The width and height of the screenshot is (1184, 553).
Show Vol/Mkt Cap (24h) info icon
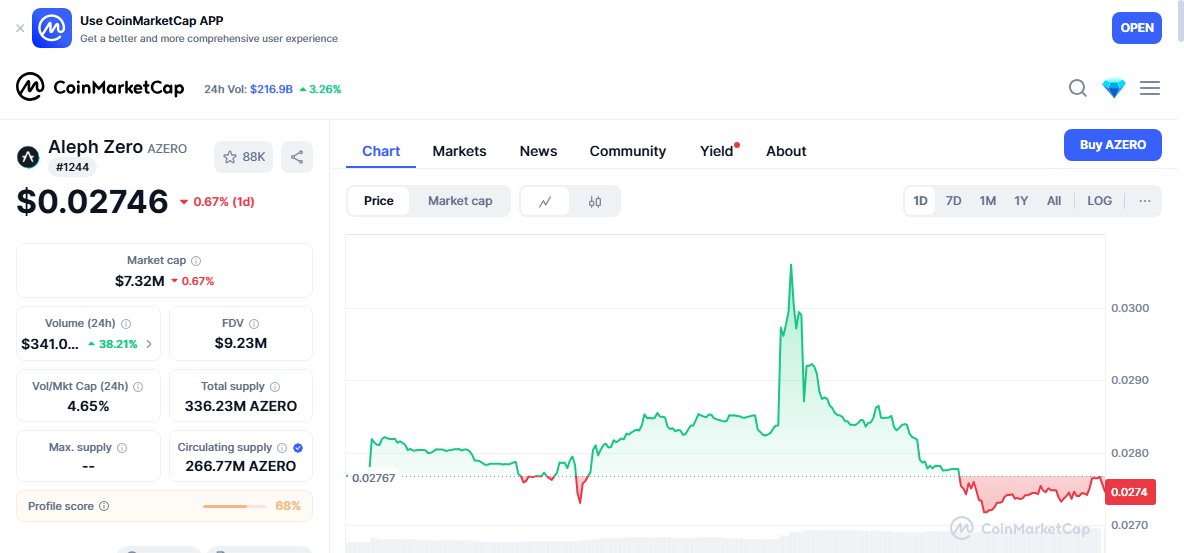click(x=138, y=386)
